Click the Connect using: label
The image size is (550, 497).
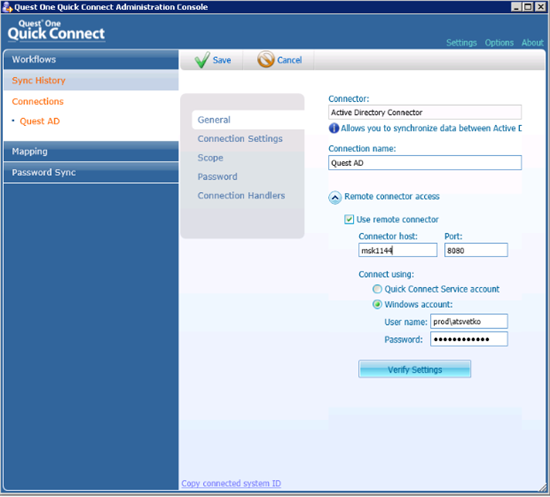tap(386, 274)
